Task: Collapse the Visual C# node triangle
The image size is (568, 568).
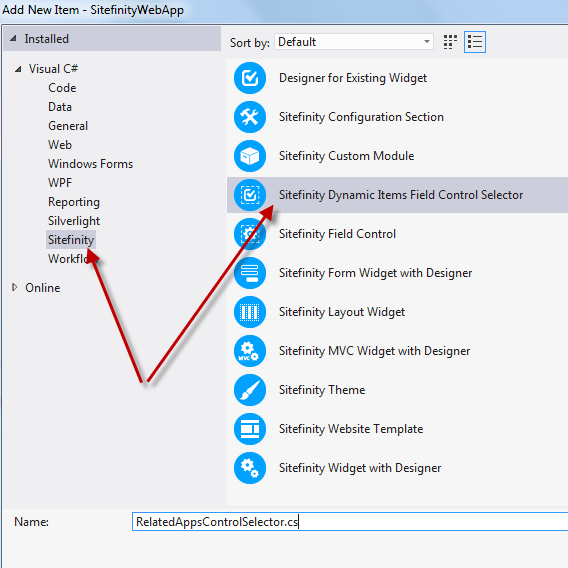Action: click(x=18, y=69)
